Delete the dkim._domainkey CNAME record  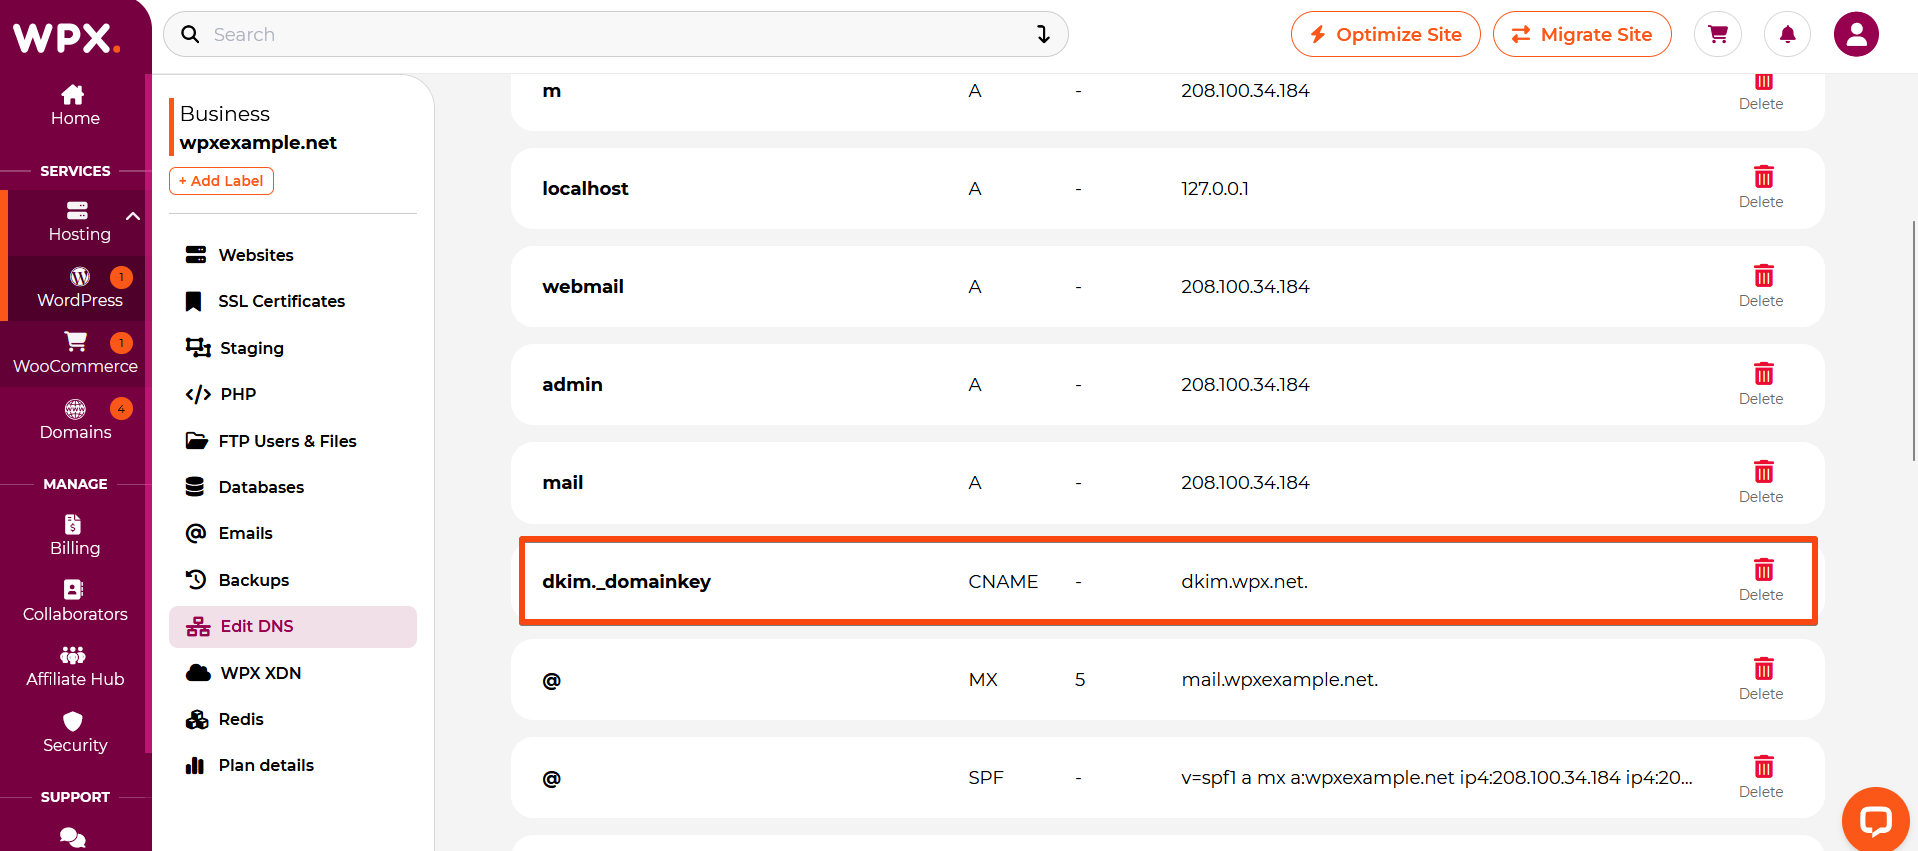(x=1761, y=580)
